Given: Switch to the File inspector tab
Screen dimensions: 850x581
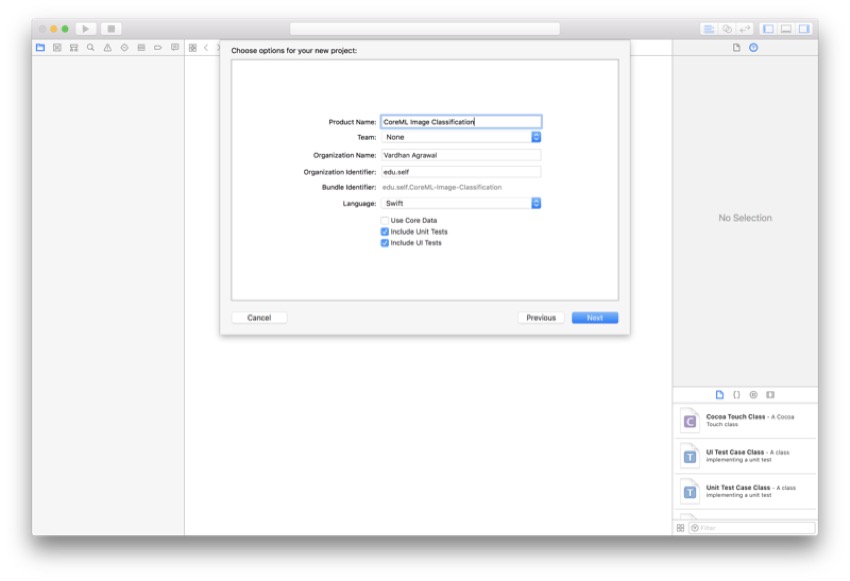Looking at the screenshot, I should [736, 46].
